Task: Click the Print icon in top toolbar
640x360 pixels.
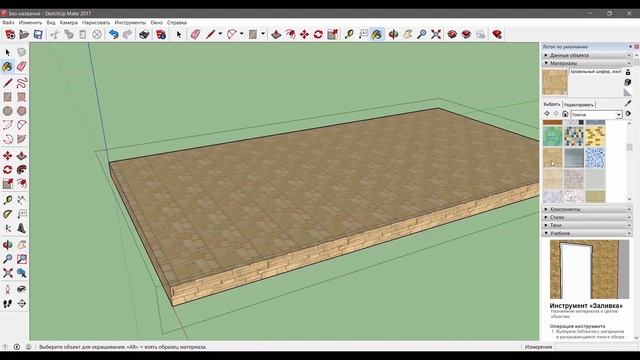Action: click(144, 34)
